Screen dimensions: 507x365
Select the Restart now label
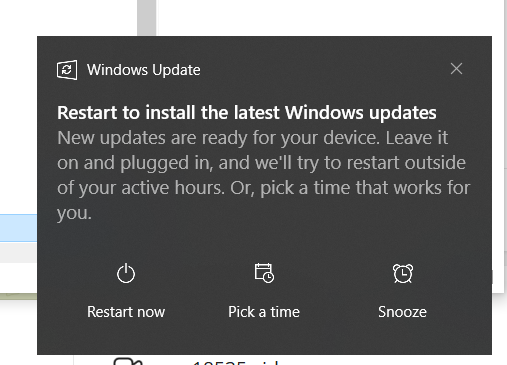[x=126, y=312]
